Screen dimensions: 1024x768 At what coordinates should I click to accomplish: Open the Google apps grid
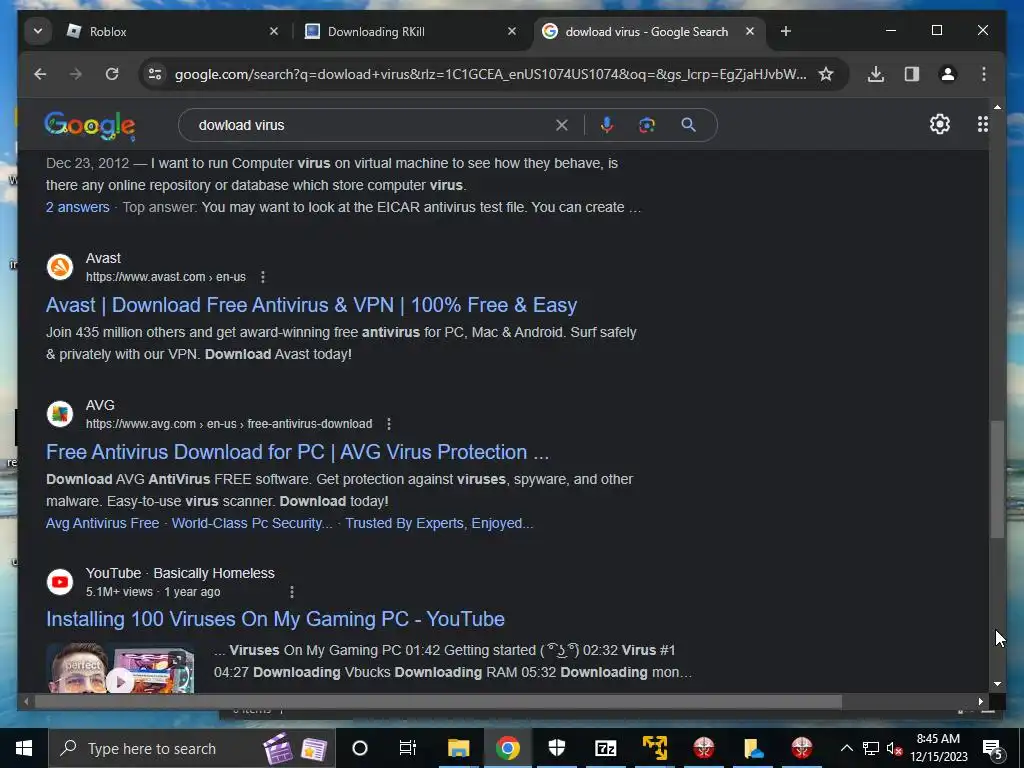click(982, 124)
